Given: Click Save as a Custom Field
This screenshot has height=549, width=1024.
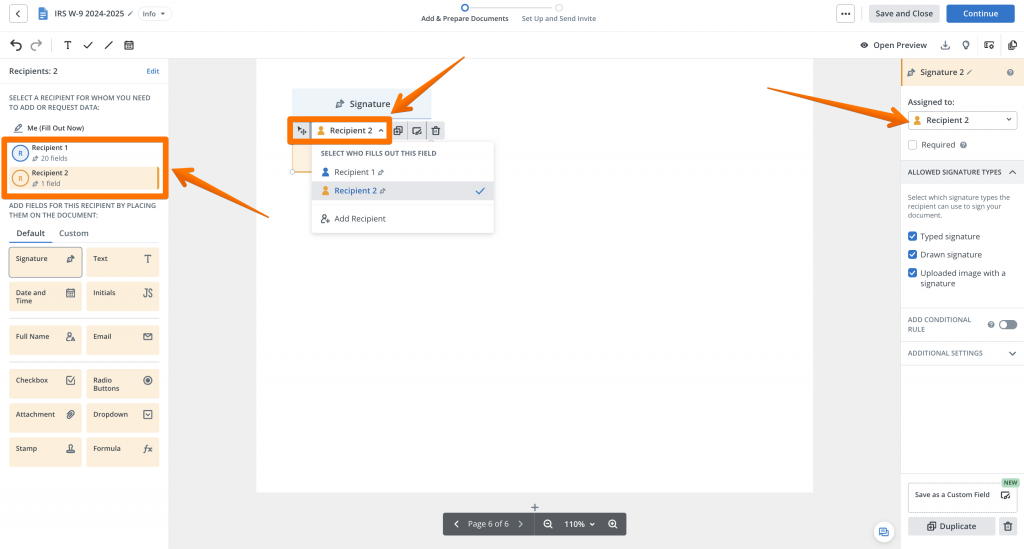Looking at the screenshot, I should coord(962,495).
